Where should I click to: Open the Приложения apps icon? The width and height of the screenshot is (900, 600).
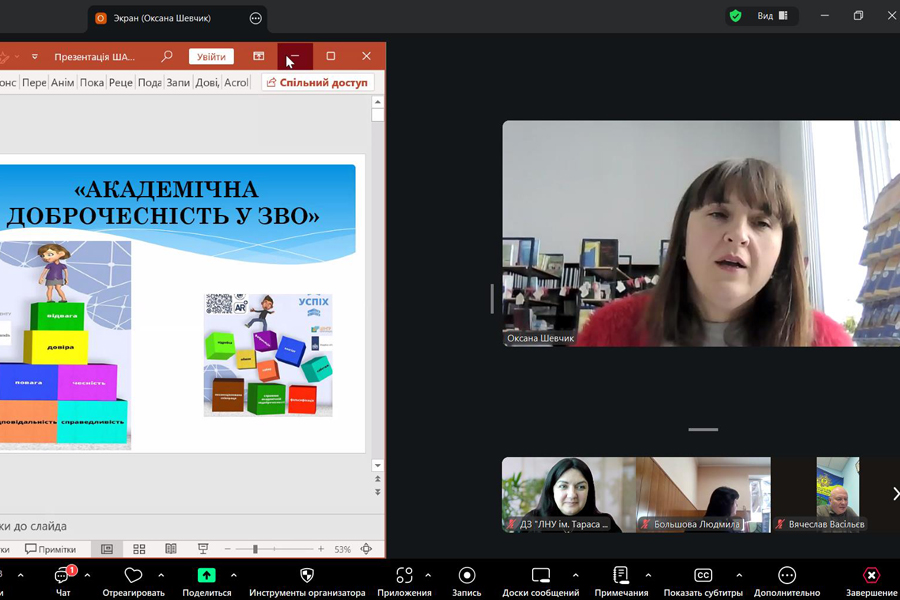[404, 576]
